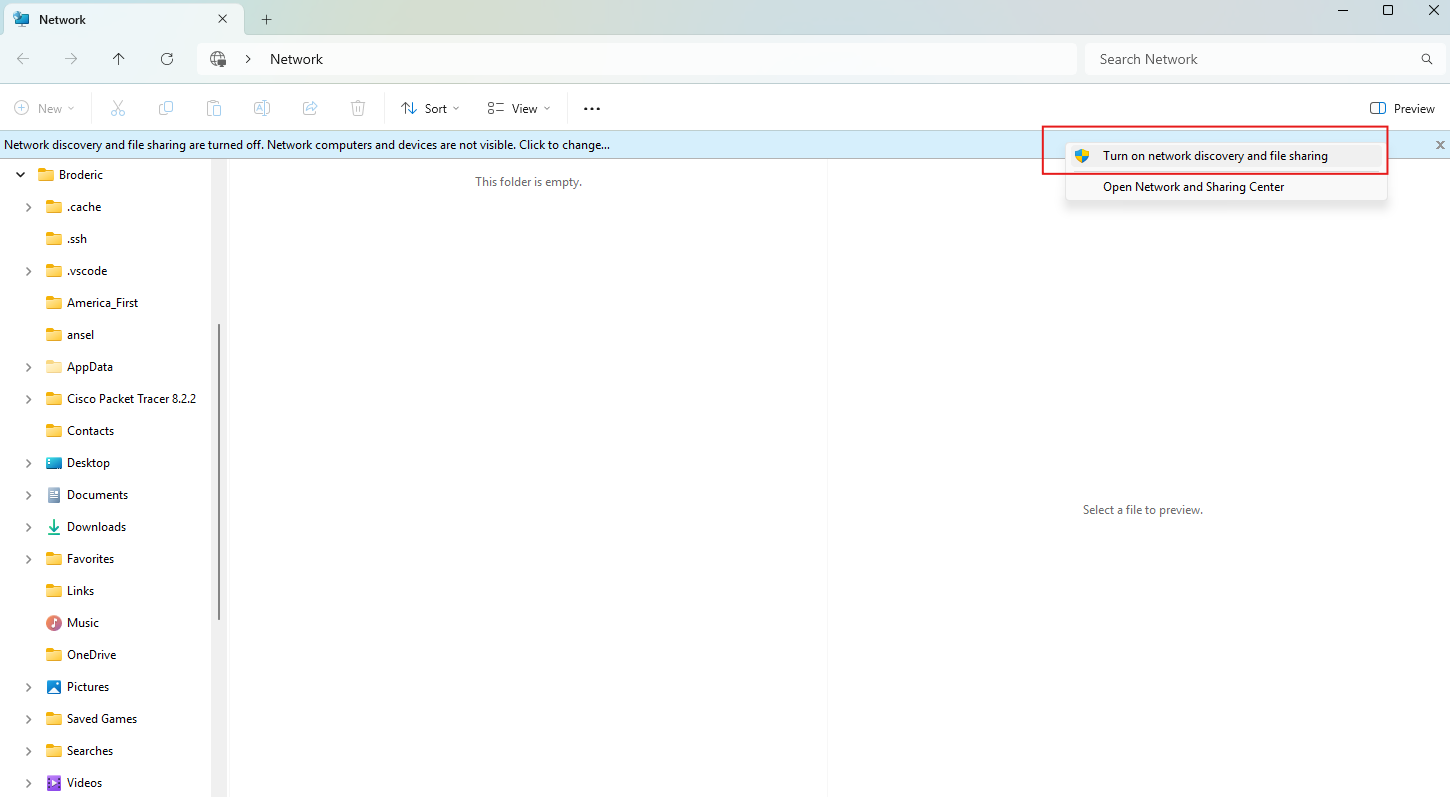Go up one directory level

point(119,59)
